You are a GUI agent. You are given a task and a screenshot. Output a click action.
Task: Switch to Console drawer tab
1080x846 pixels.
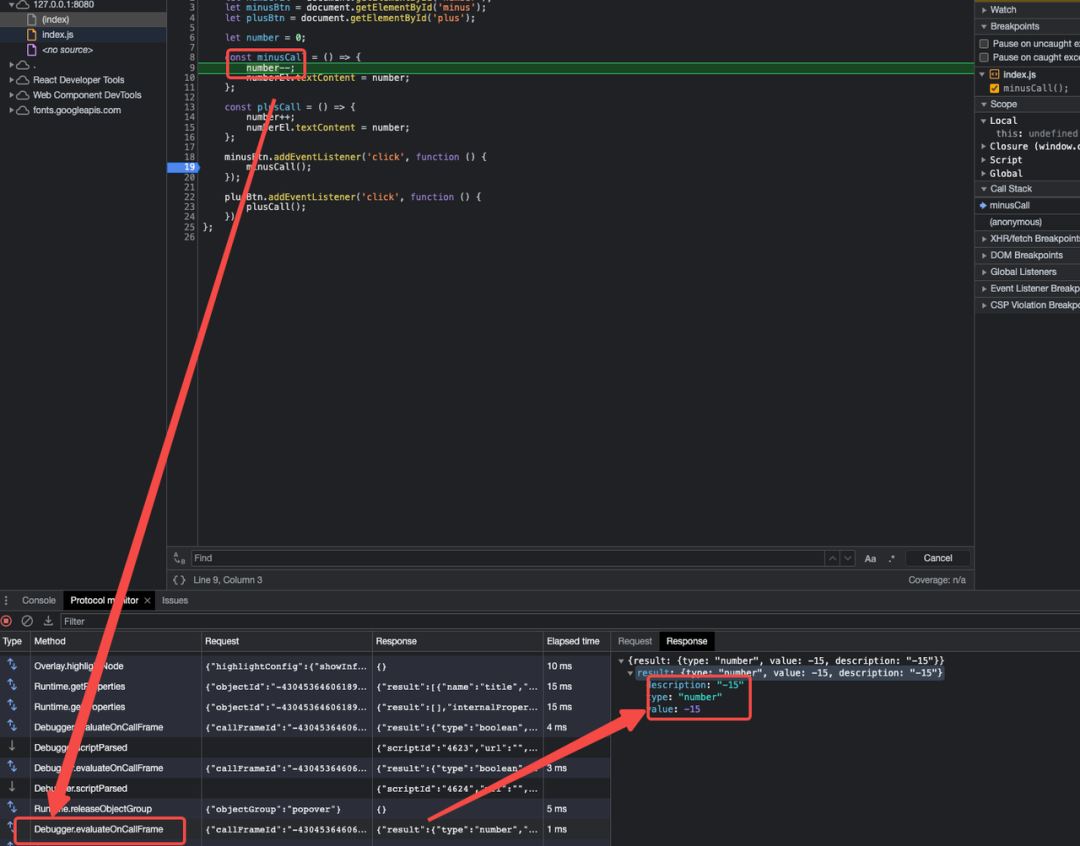(x=39, y=601)
